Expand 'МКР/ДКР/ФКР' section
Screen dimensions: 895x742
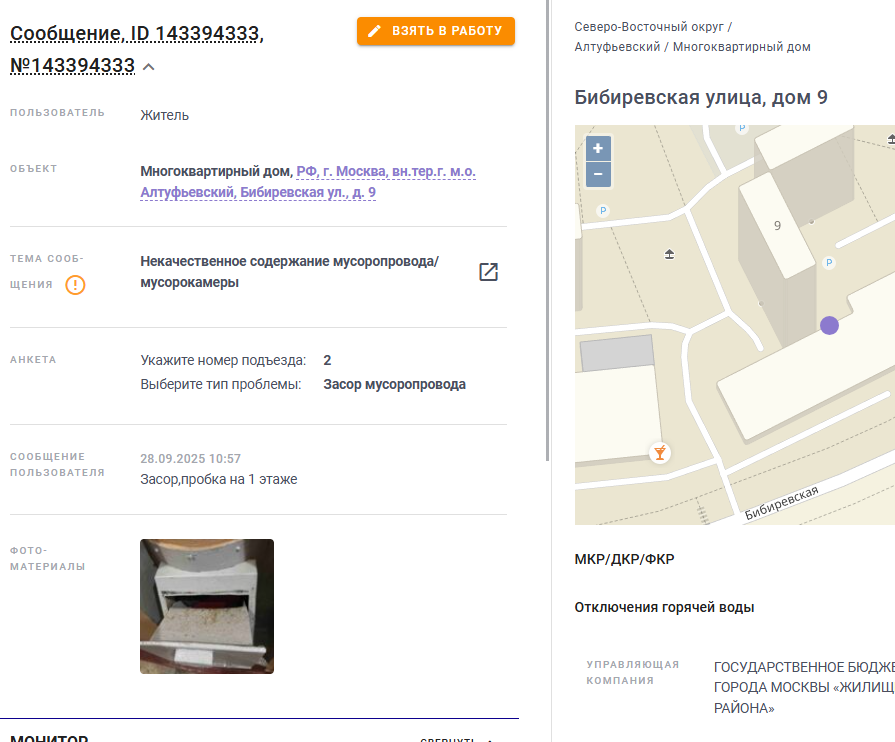[x=624, y=559]
